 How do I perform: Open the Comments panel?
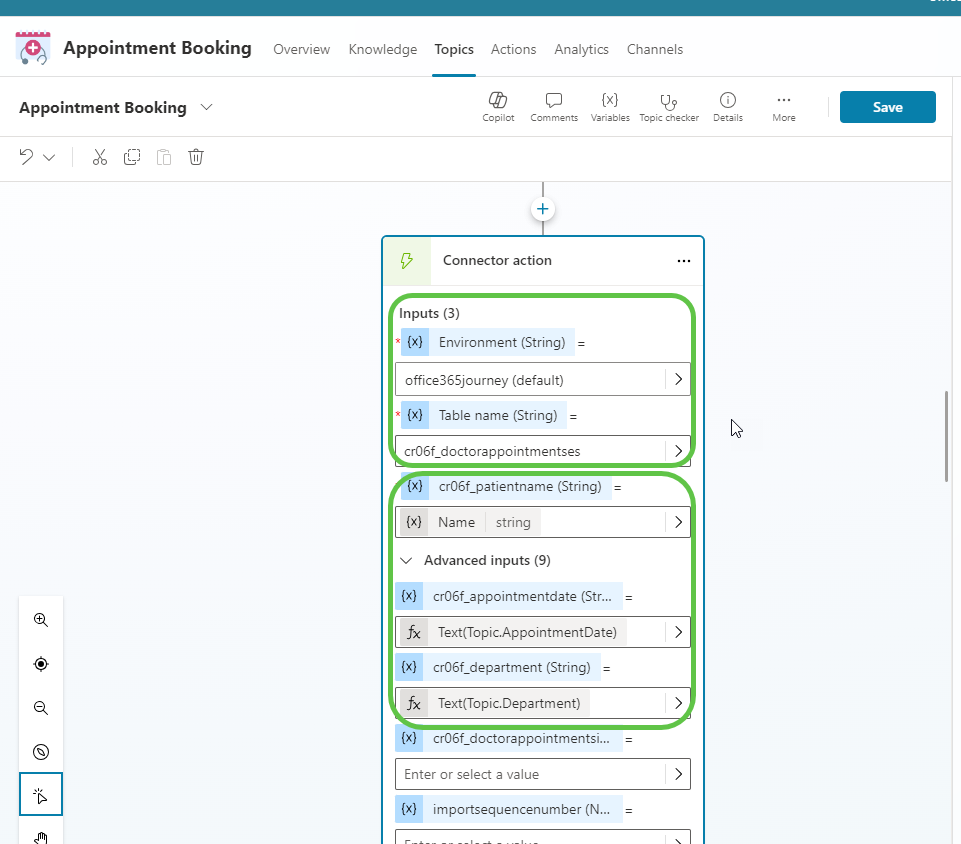click(553, 106)
